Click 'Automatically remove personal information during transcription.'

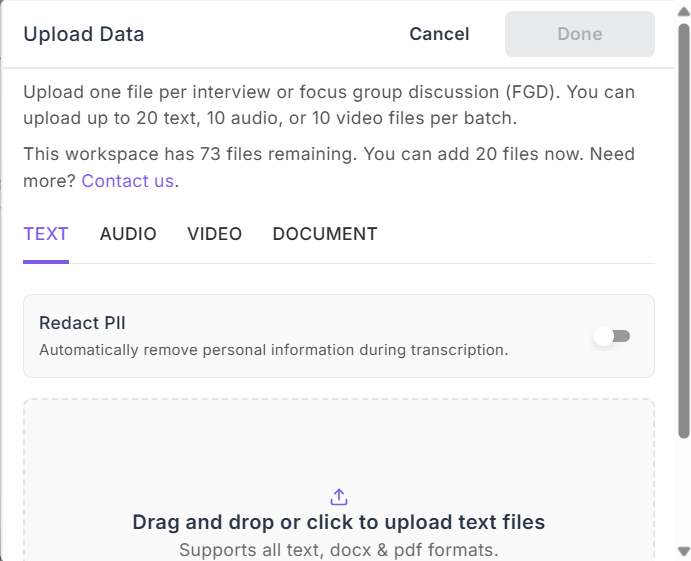pos(274,350)
